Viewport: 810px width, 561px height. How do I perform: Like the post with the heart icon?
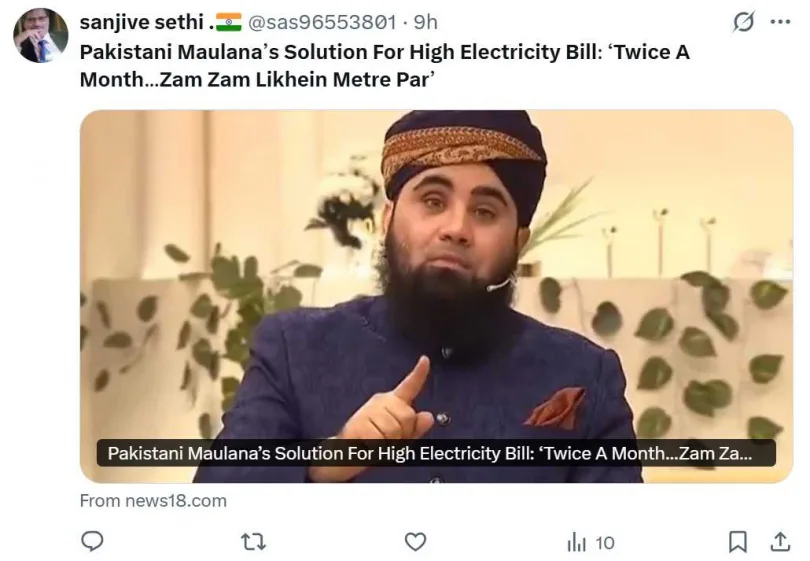pyautogui.click(x=415, y=542)
